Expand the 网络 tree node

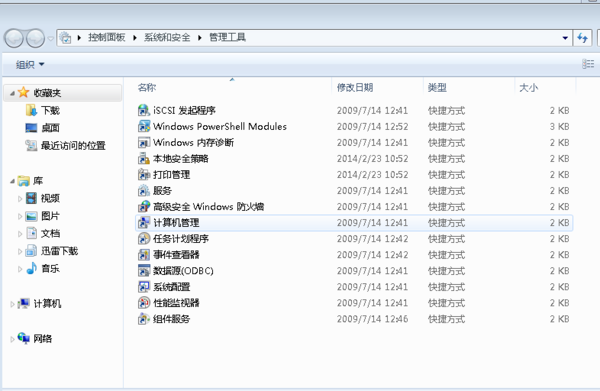click(x=12, y=339)
